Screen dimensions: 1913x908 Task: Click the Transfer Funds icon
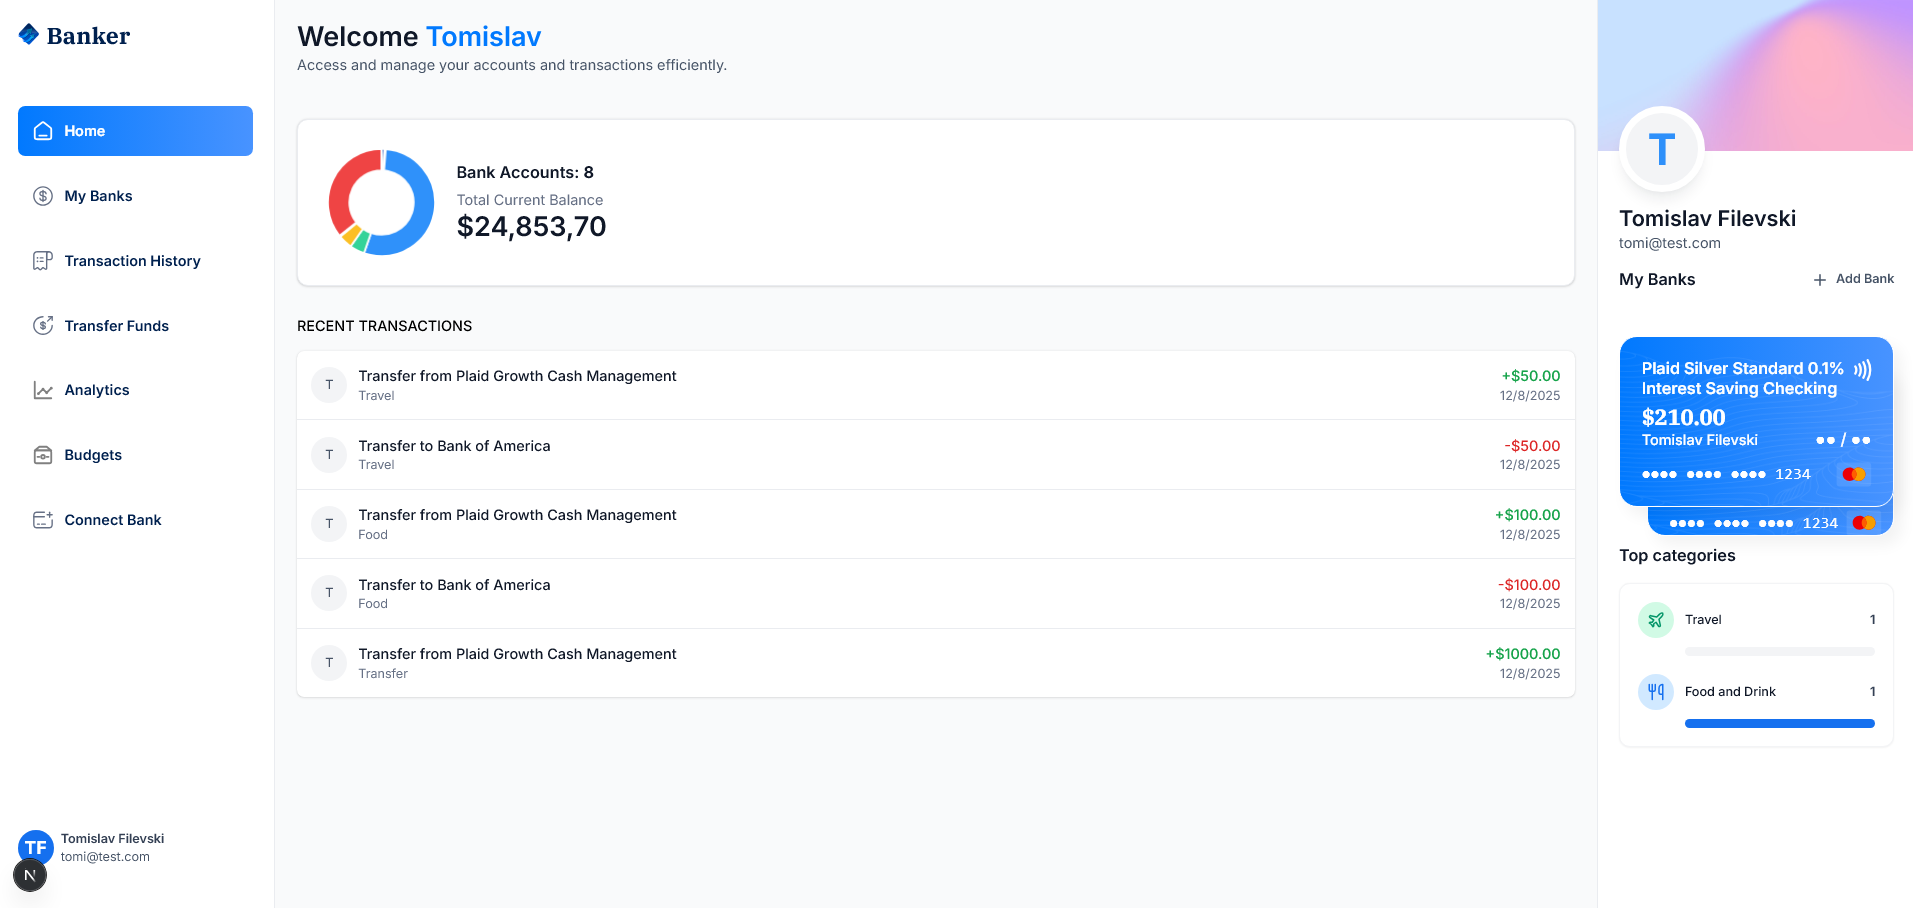[x=42, y=326]
